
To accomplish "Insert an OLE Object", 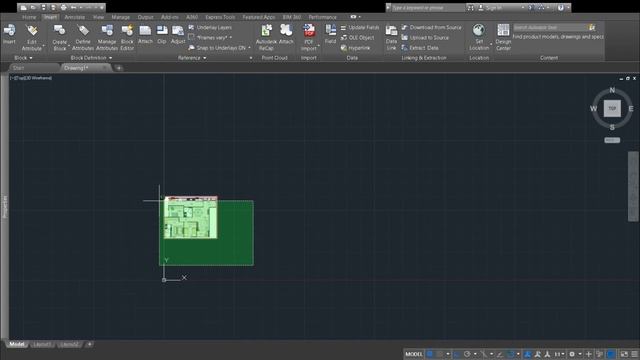I will pyautogui.click(x=357, y=38).
